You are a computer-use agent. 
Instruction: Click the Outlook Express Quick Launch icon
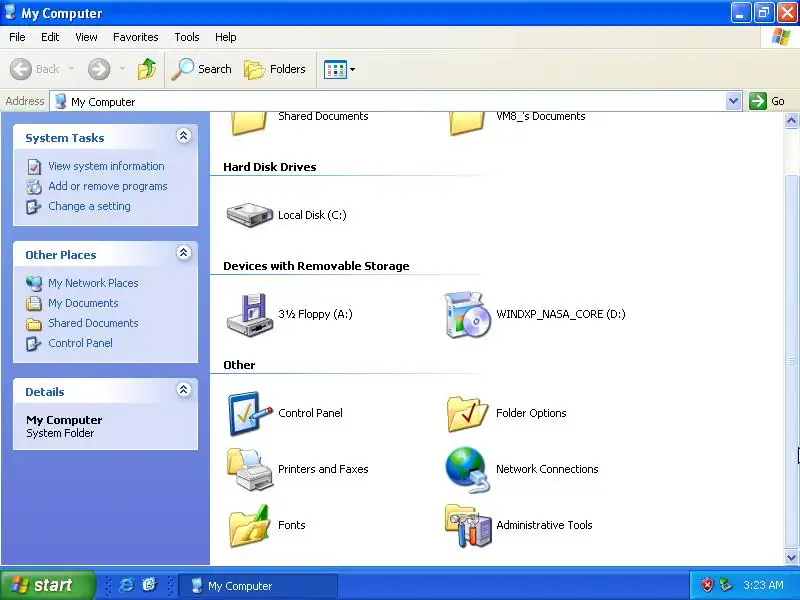click(x=149, y=585)
